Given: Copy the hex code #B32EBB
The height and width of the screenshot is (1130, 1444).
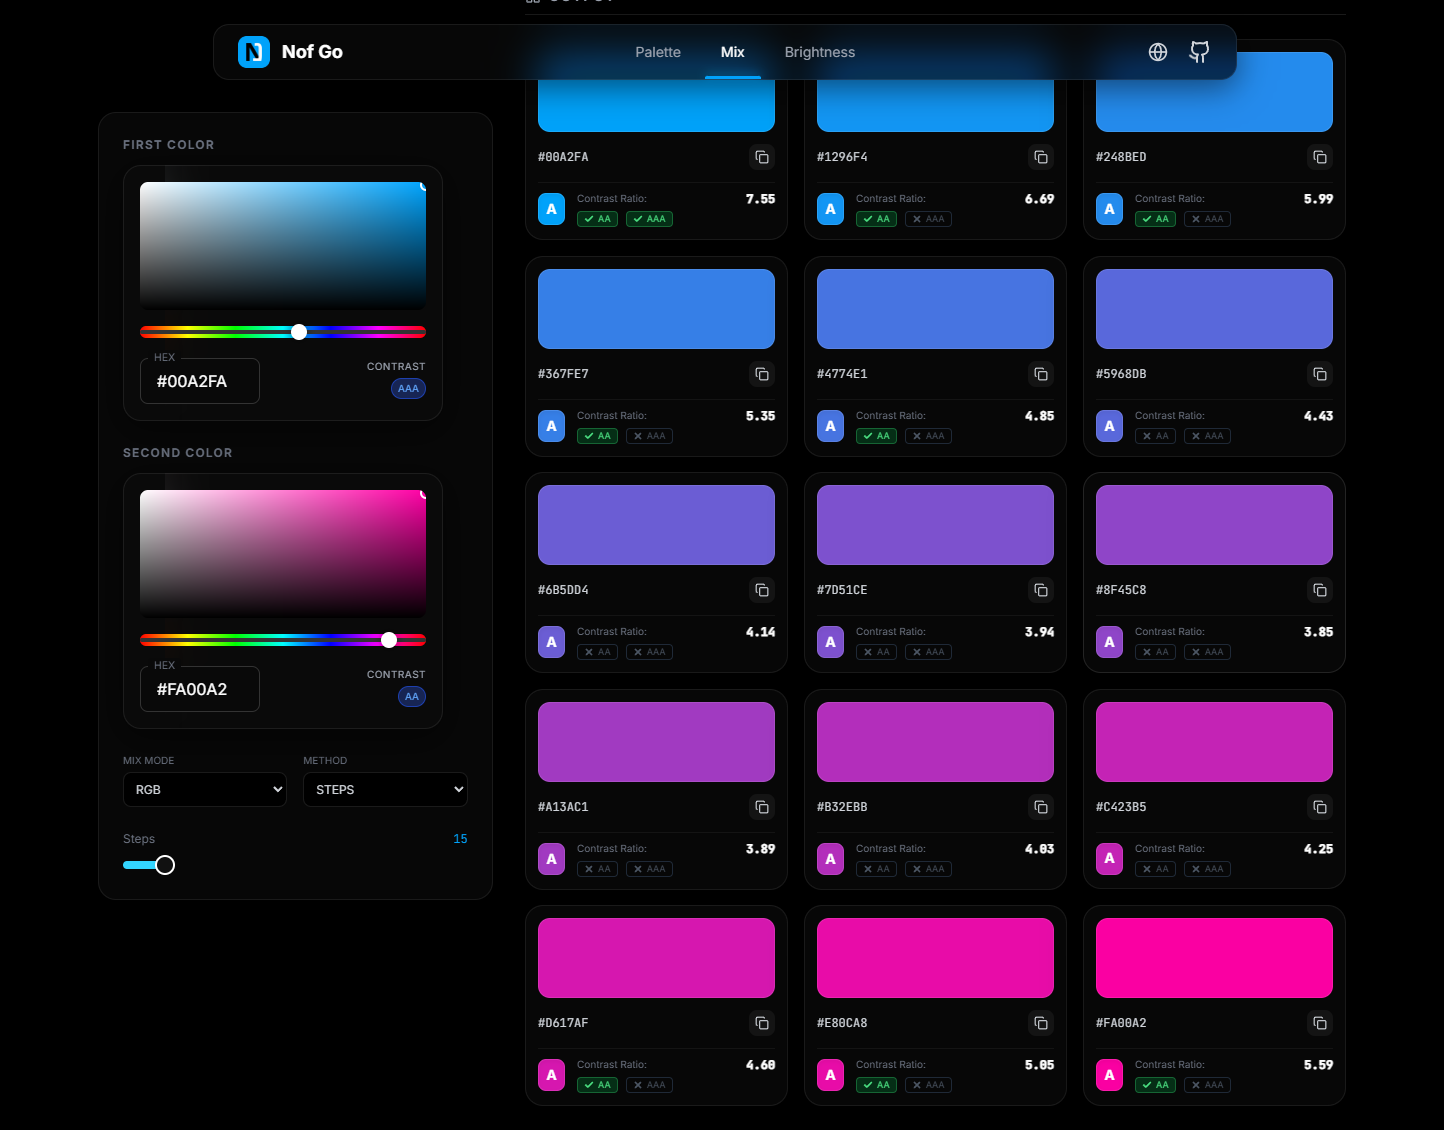Looking at the screenshot, I should 1040,807.
